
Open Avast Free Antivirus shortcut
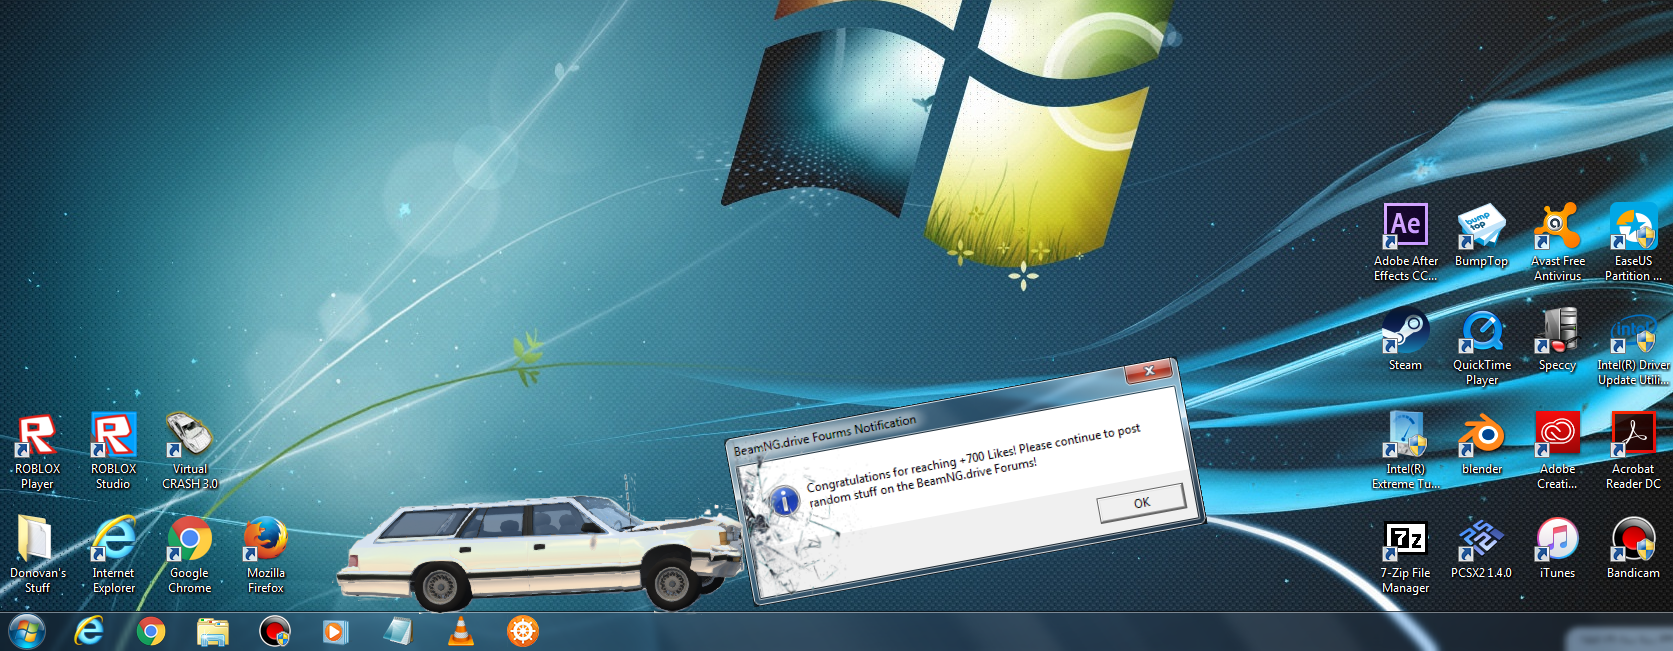1557,243
